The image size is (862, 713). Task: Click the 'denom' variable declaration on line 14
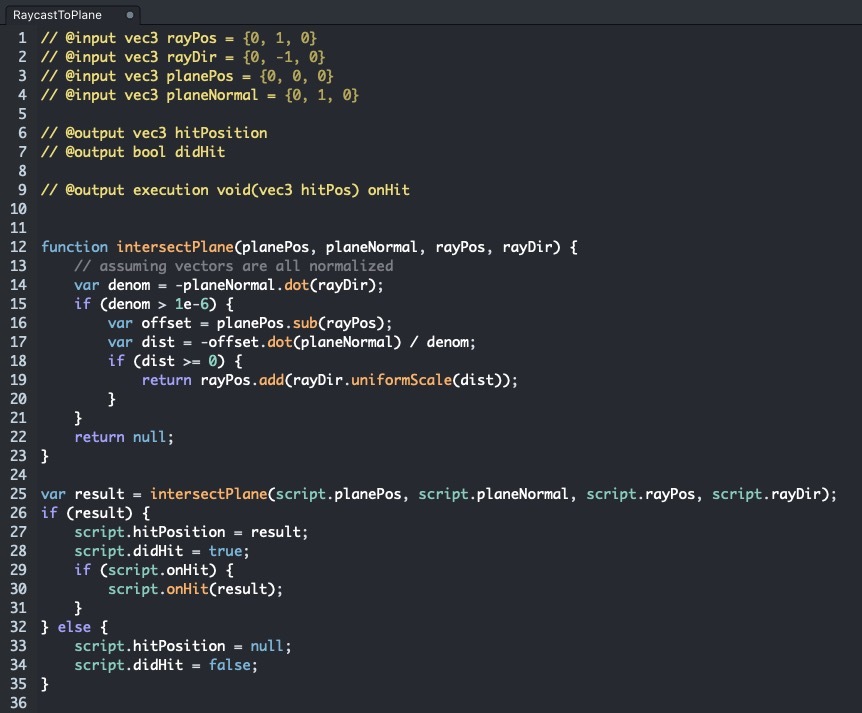[x=128, y=285]
